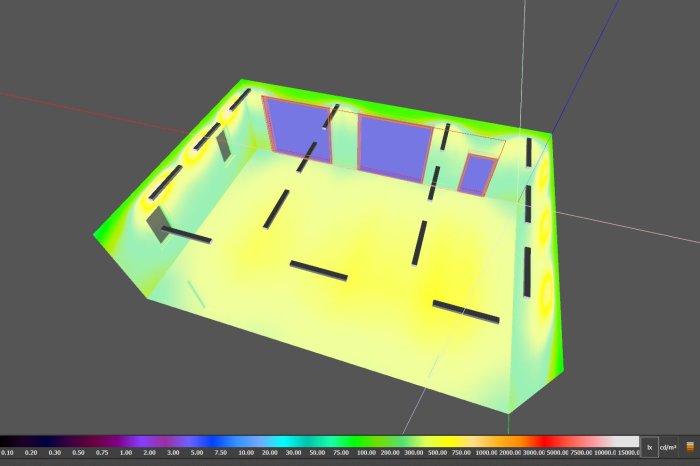700x466 pixels.
Task: Select the 500.00 scale value
Action: click(438, 453)
